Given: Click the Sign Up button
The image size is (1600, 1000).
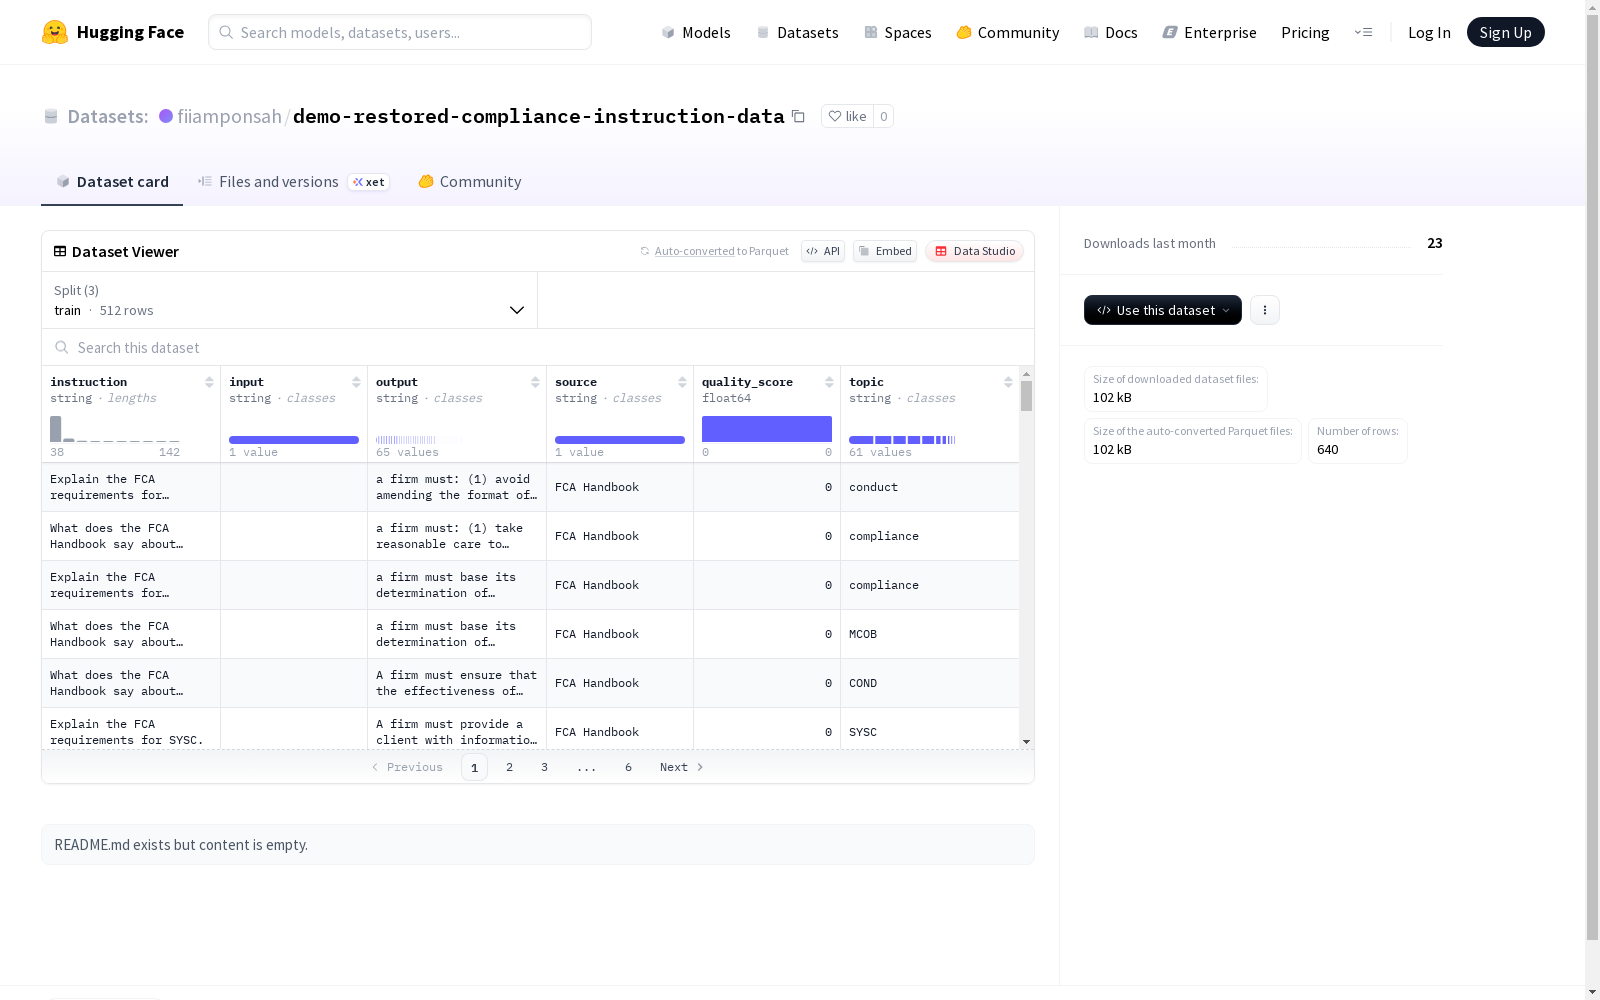Looking at the screenshot, I should [1505, 32].
